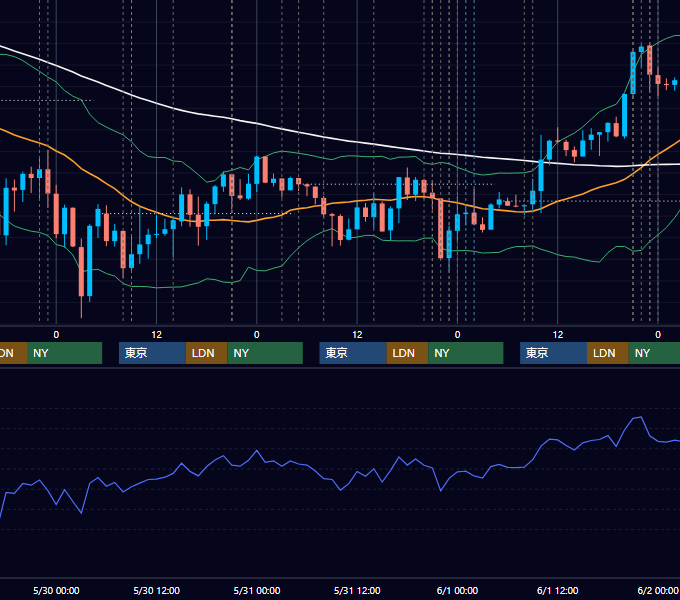Choose the NY session block following 5/31 LDN
The height and width of the screenshot is (600, 680).
(x=466, y=353)
